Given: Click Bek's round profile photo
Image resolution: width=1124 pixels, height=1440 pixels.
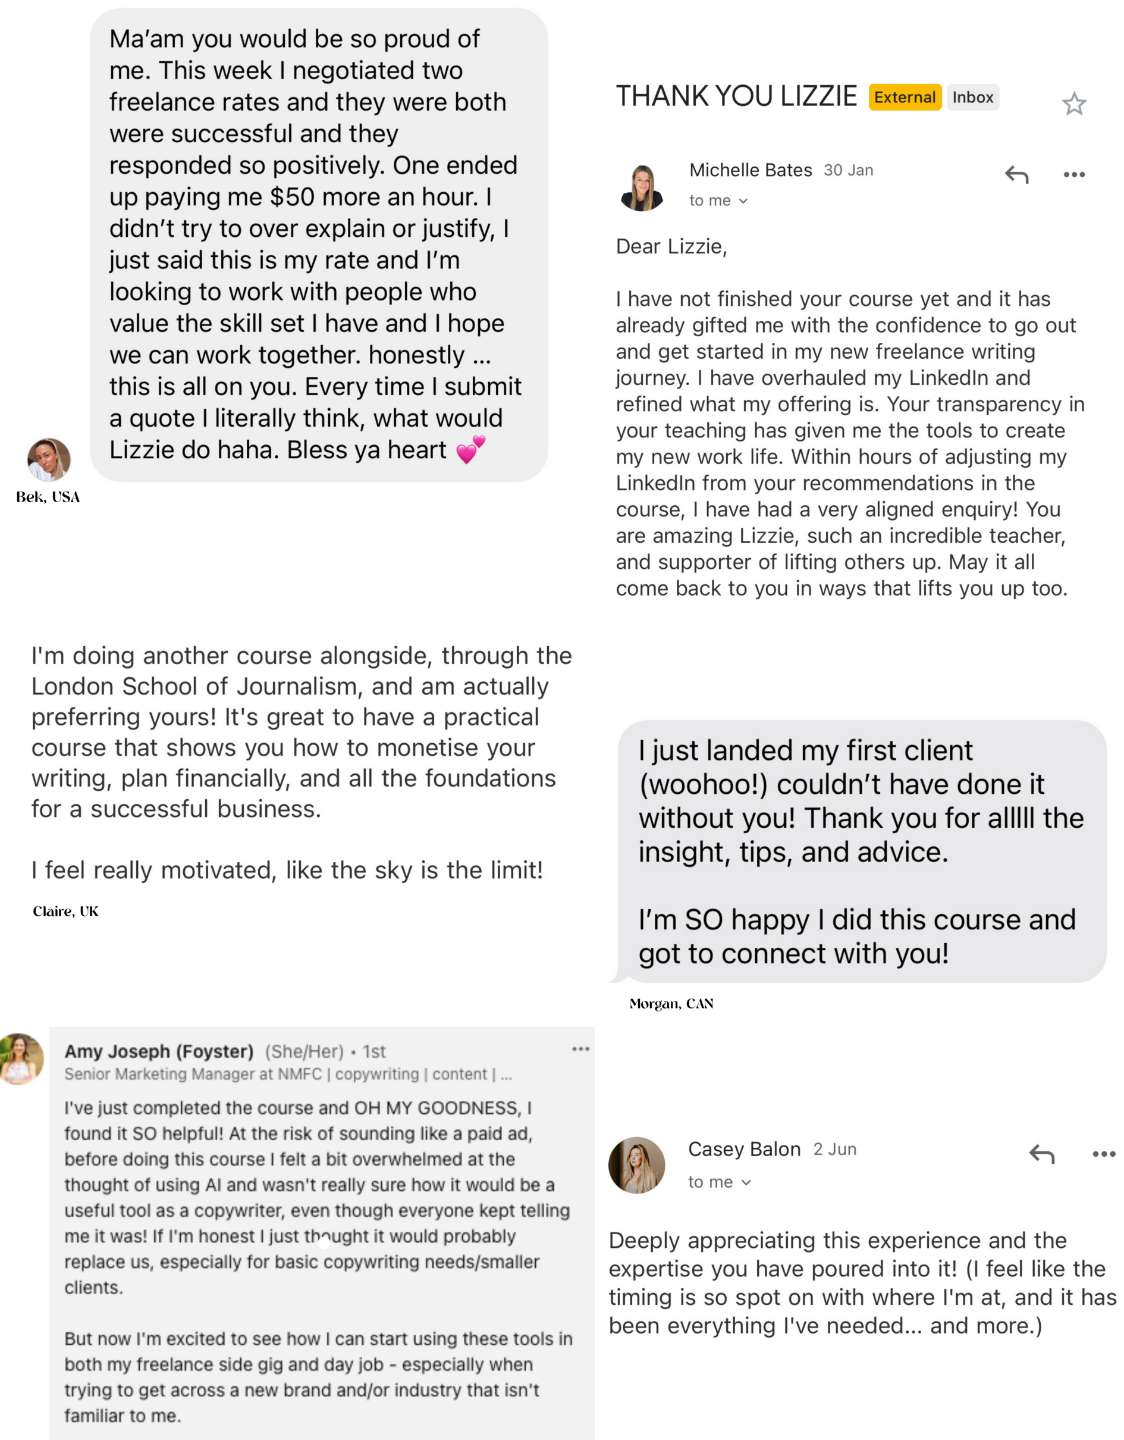Looking at the screenshot, I should tap(48, 460).
